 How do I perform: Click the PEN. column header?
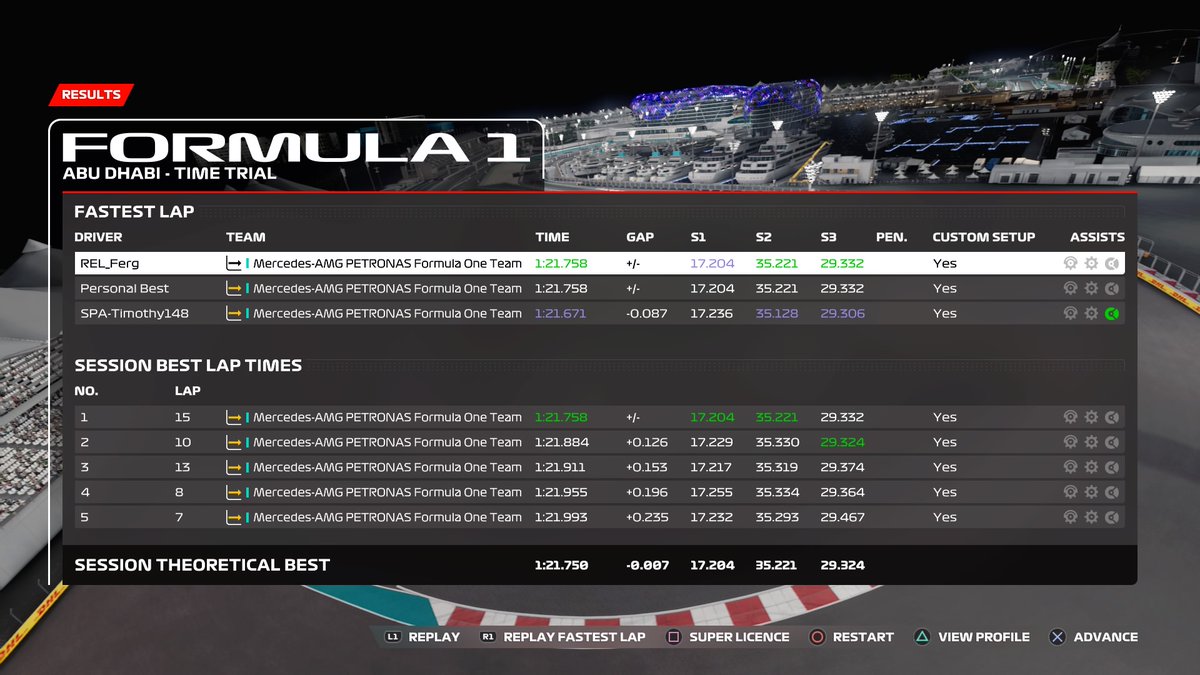pos(891,237)
